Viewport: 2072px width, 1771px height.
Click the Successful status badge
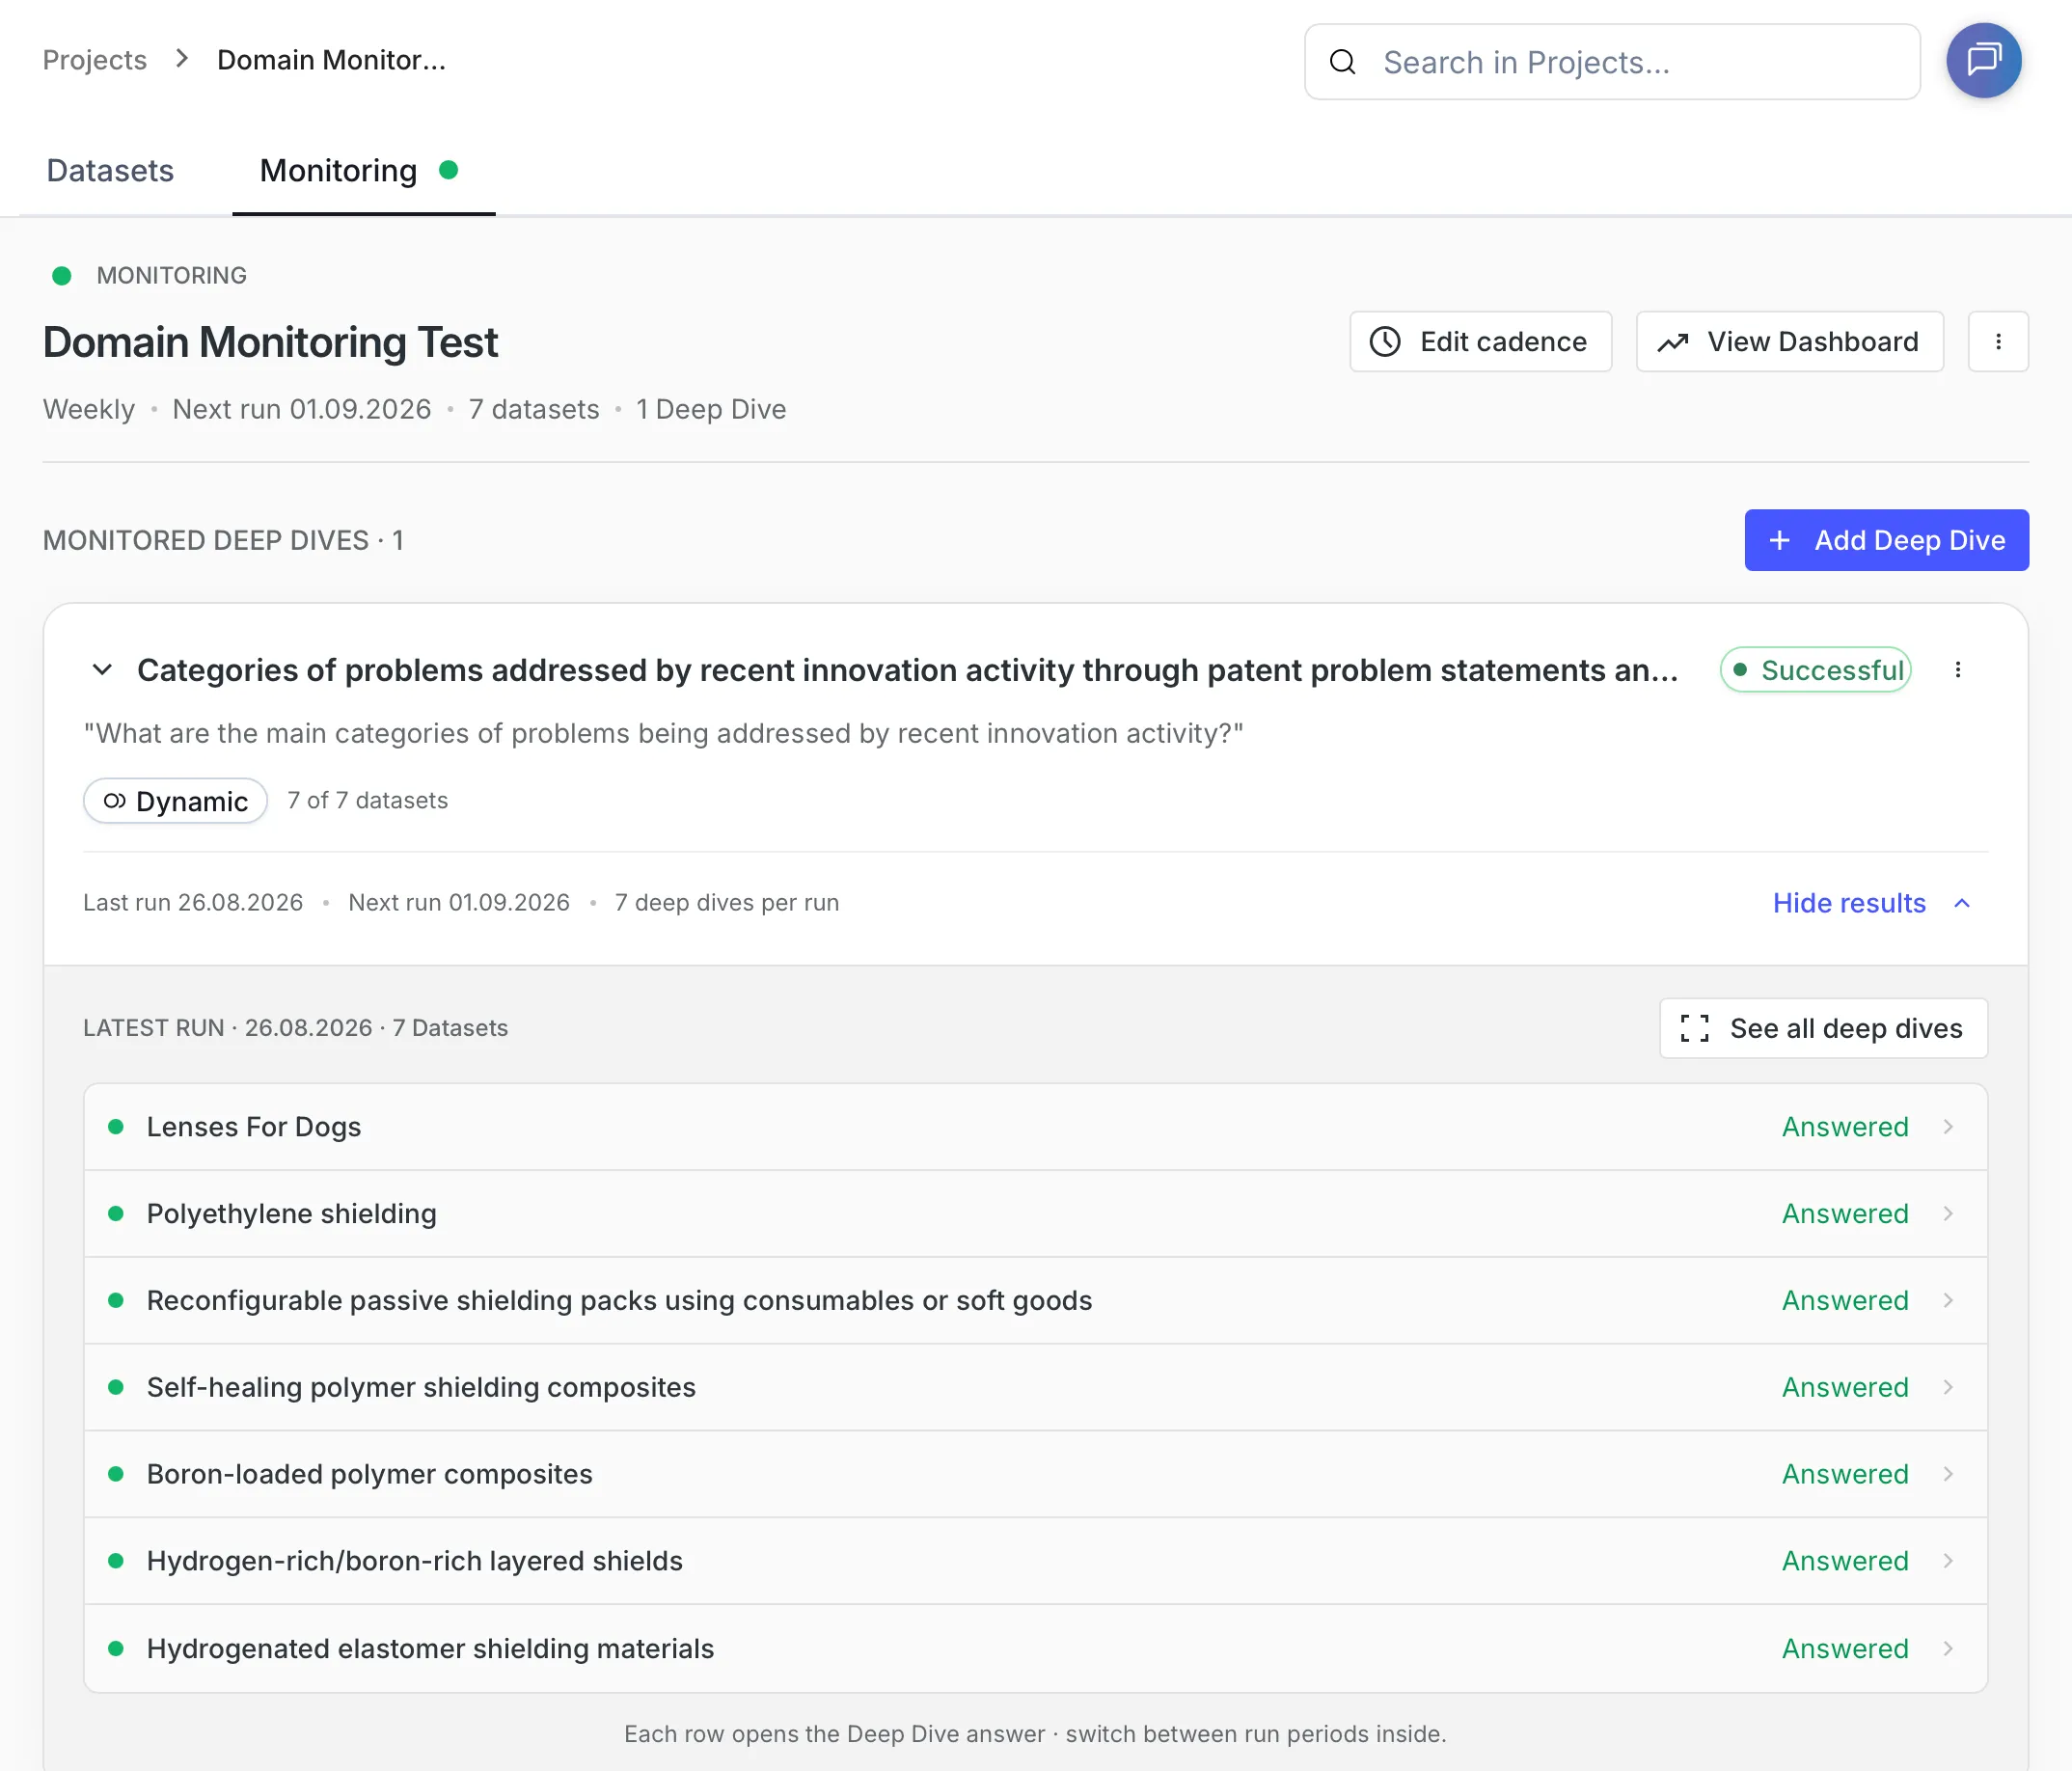pyautogui.click(x=1815, y=670)
